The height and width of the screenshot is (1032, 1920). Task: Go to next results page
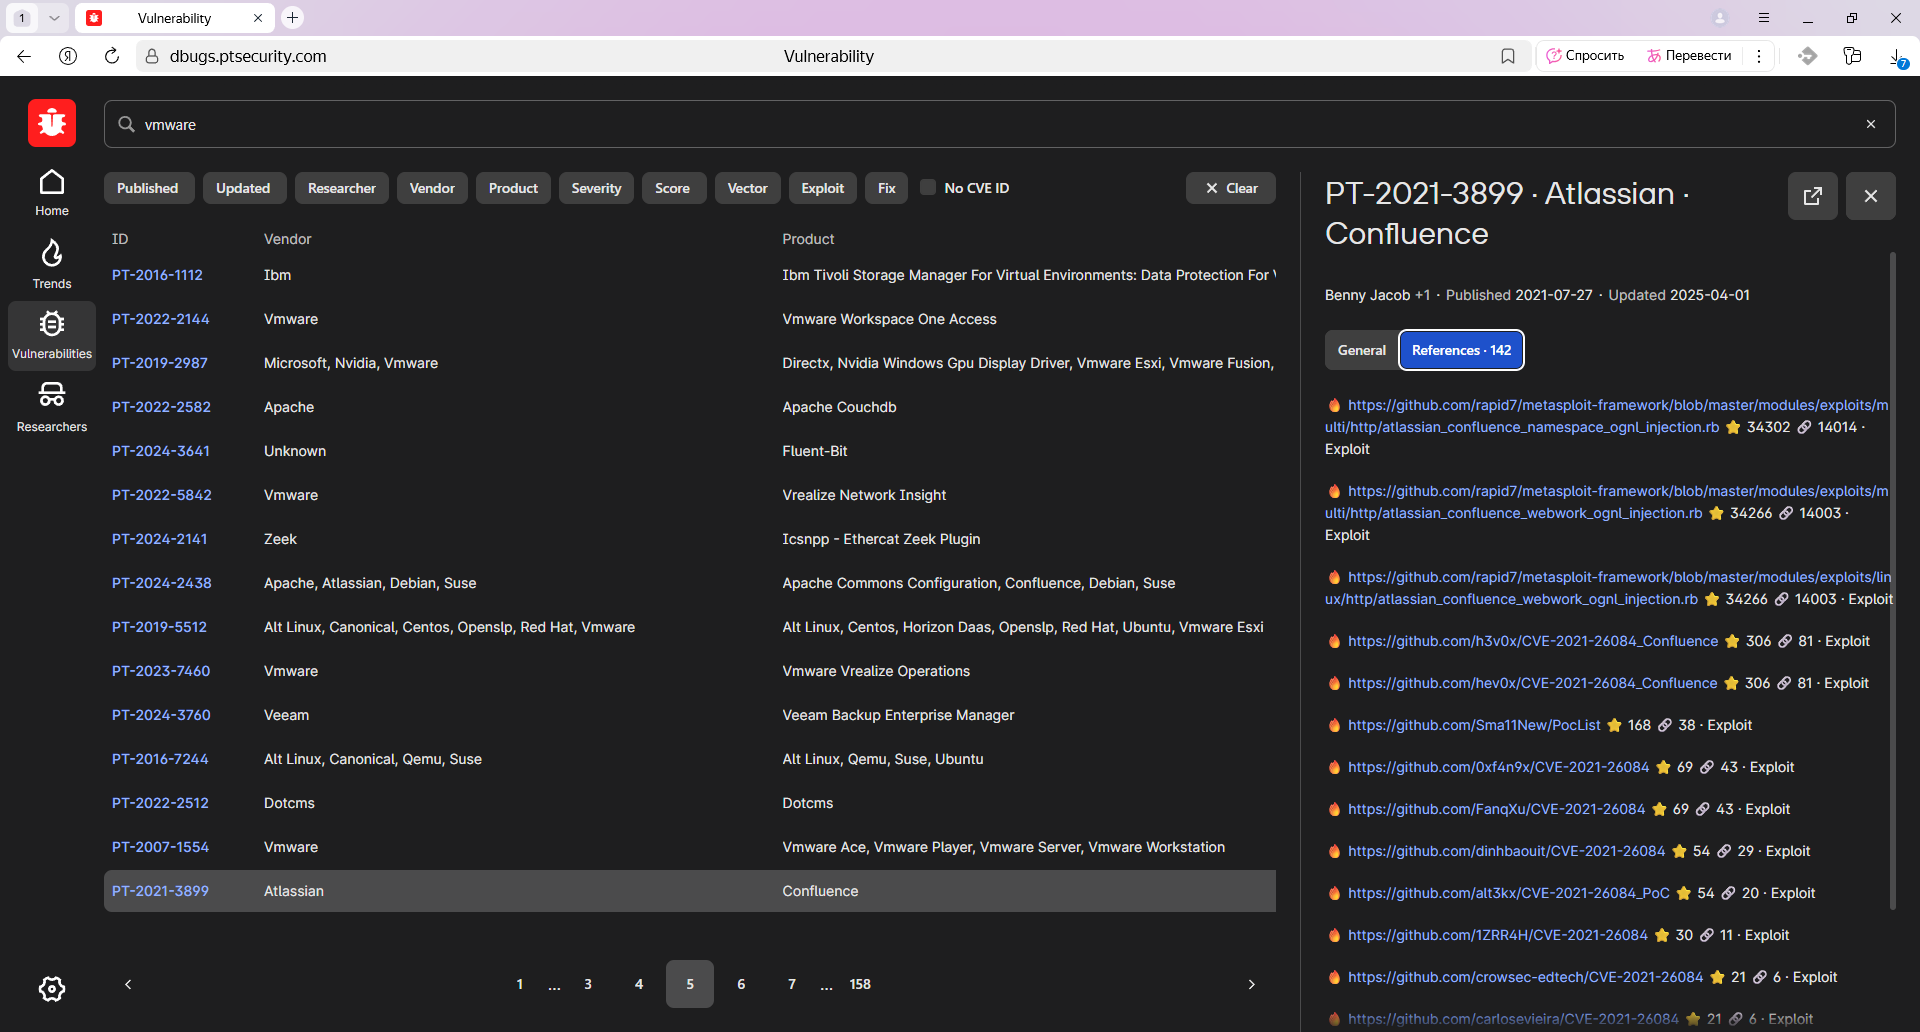pyautogui.click(x=1251, y=984)
